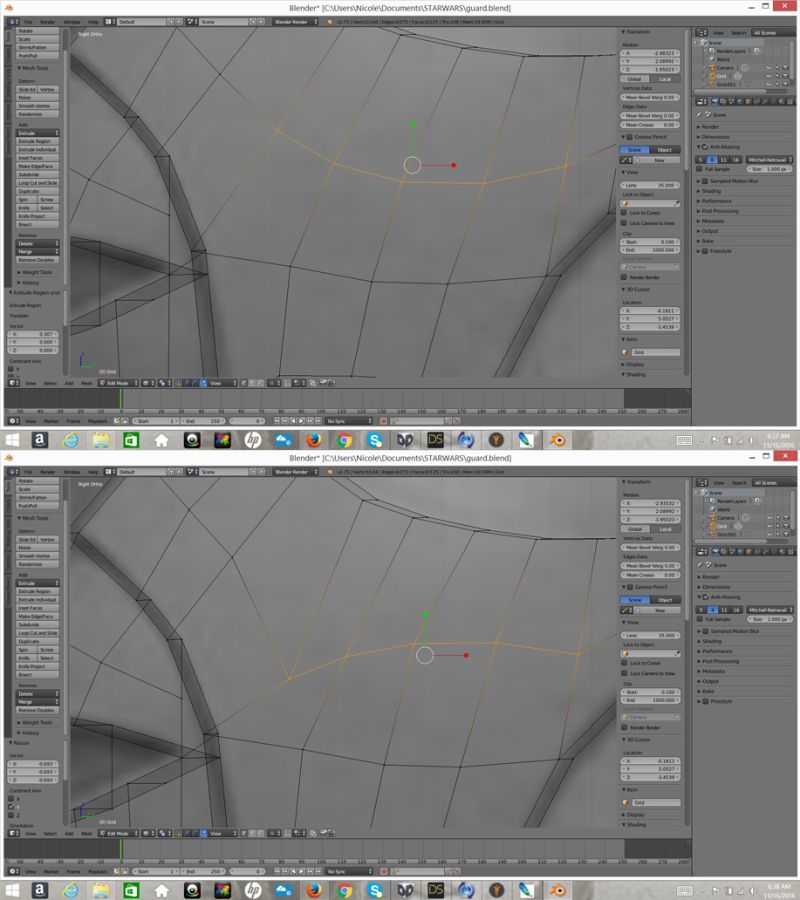Click the render camera icon beside RenderLayers

pyautogui.click(x=757, y=50)
